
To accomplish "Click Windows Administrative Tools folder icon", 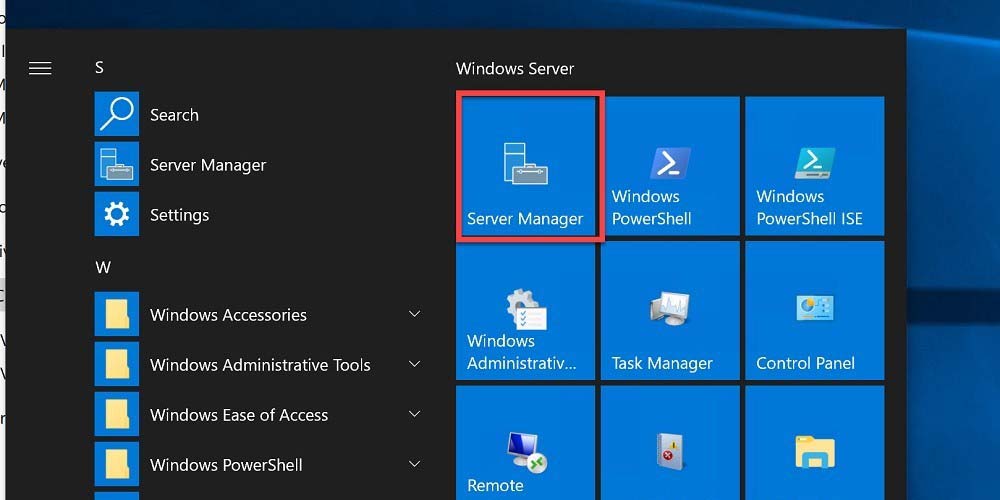I will [117, 364].
